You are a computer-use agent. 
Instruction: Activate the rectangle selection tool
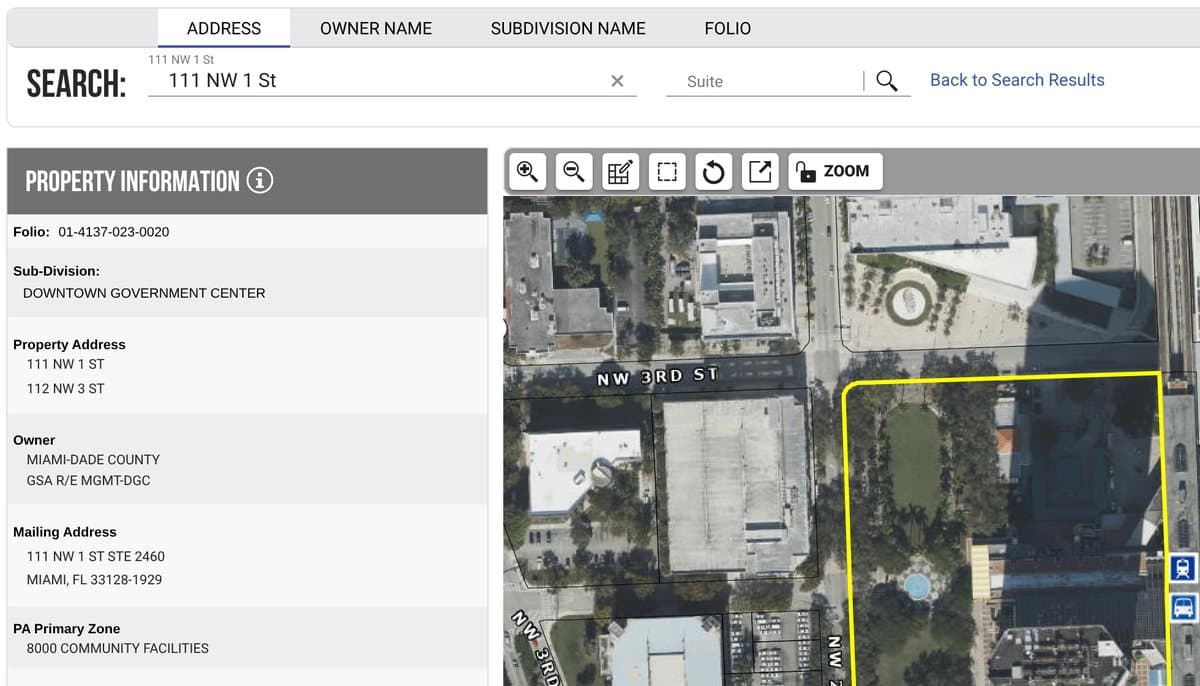tap(667, 172)
